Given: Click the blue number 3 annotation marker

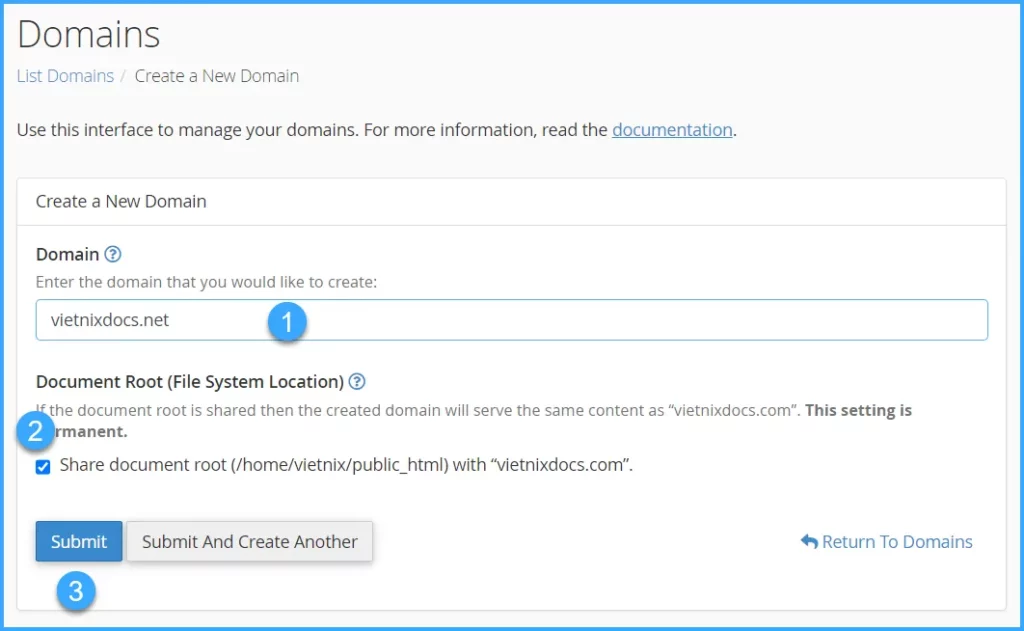Looking at the screenshot, I should [x=76, y=591].
